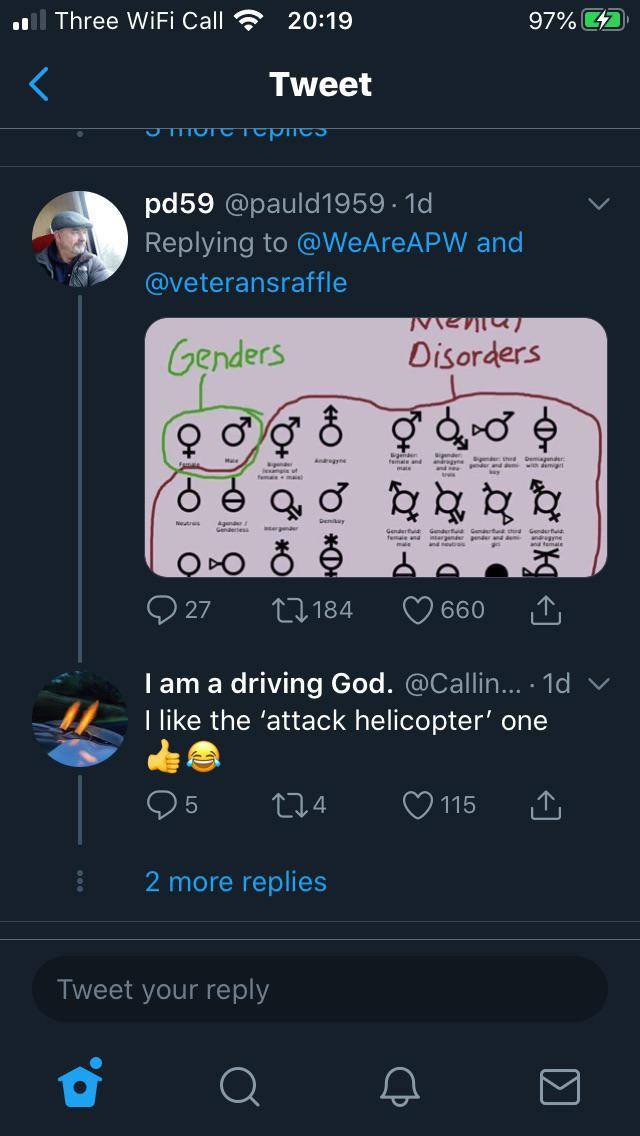Open the Messages envelope icon
640x1136 pixels.
click(560, 1089)
